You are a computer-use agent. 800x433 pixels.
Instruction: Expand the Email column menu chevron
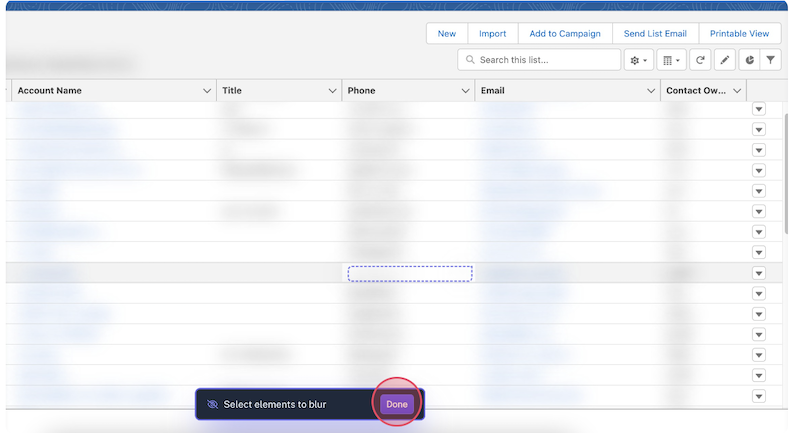pos(651,91)
